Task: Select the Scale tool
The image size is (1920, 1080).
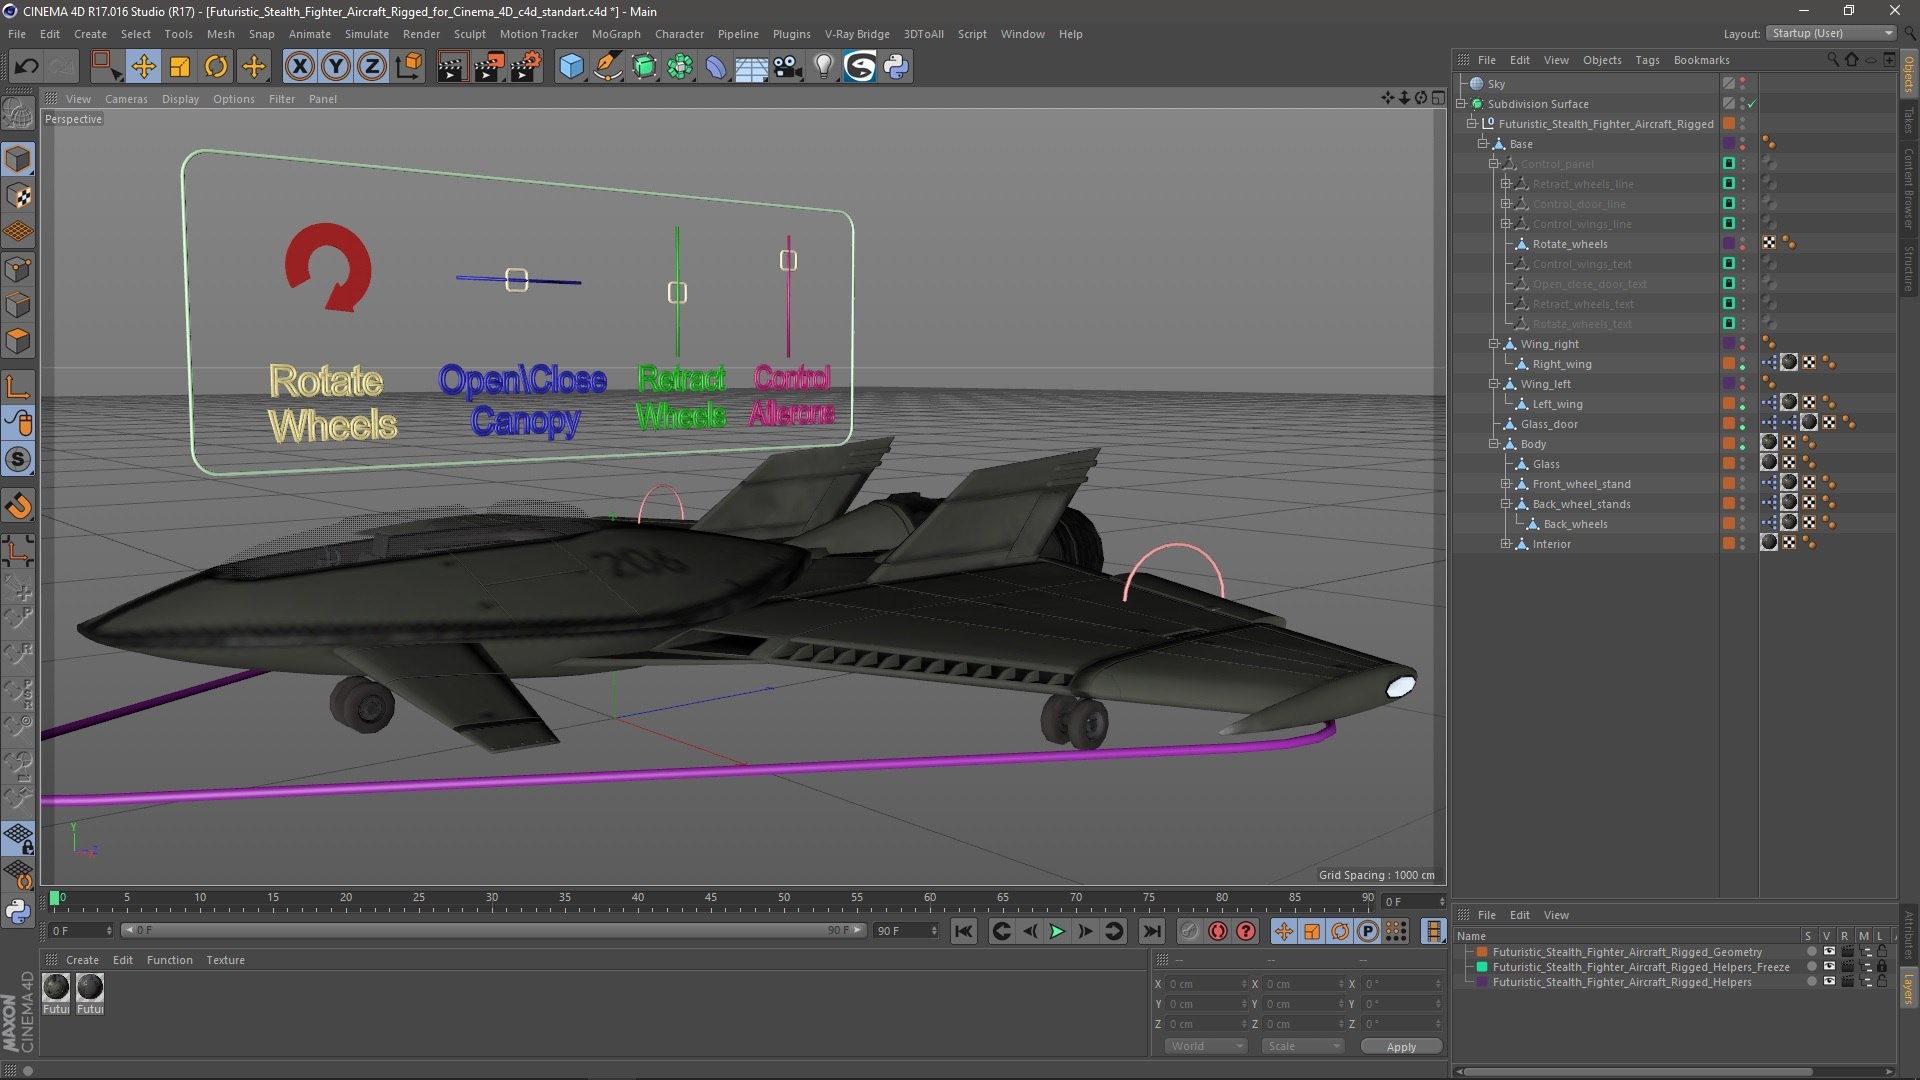Action: tap(180, 67)
